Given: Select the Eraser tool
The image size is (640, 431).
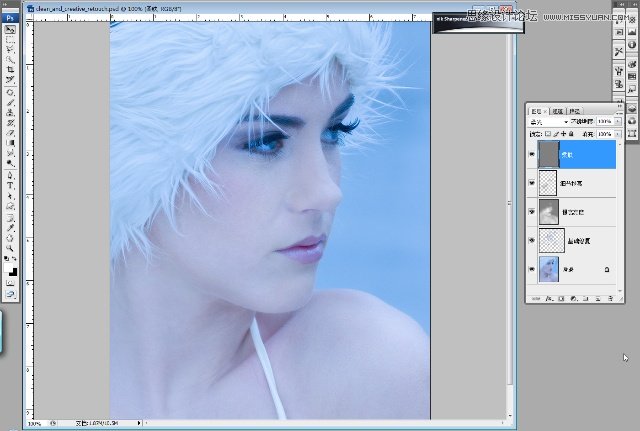Looking at the screenshot, I should [x=10, y=133].
